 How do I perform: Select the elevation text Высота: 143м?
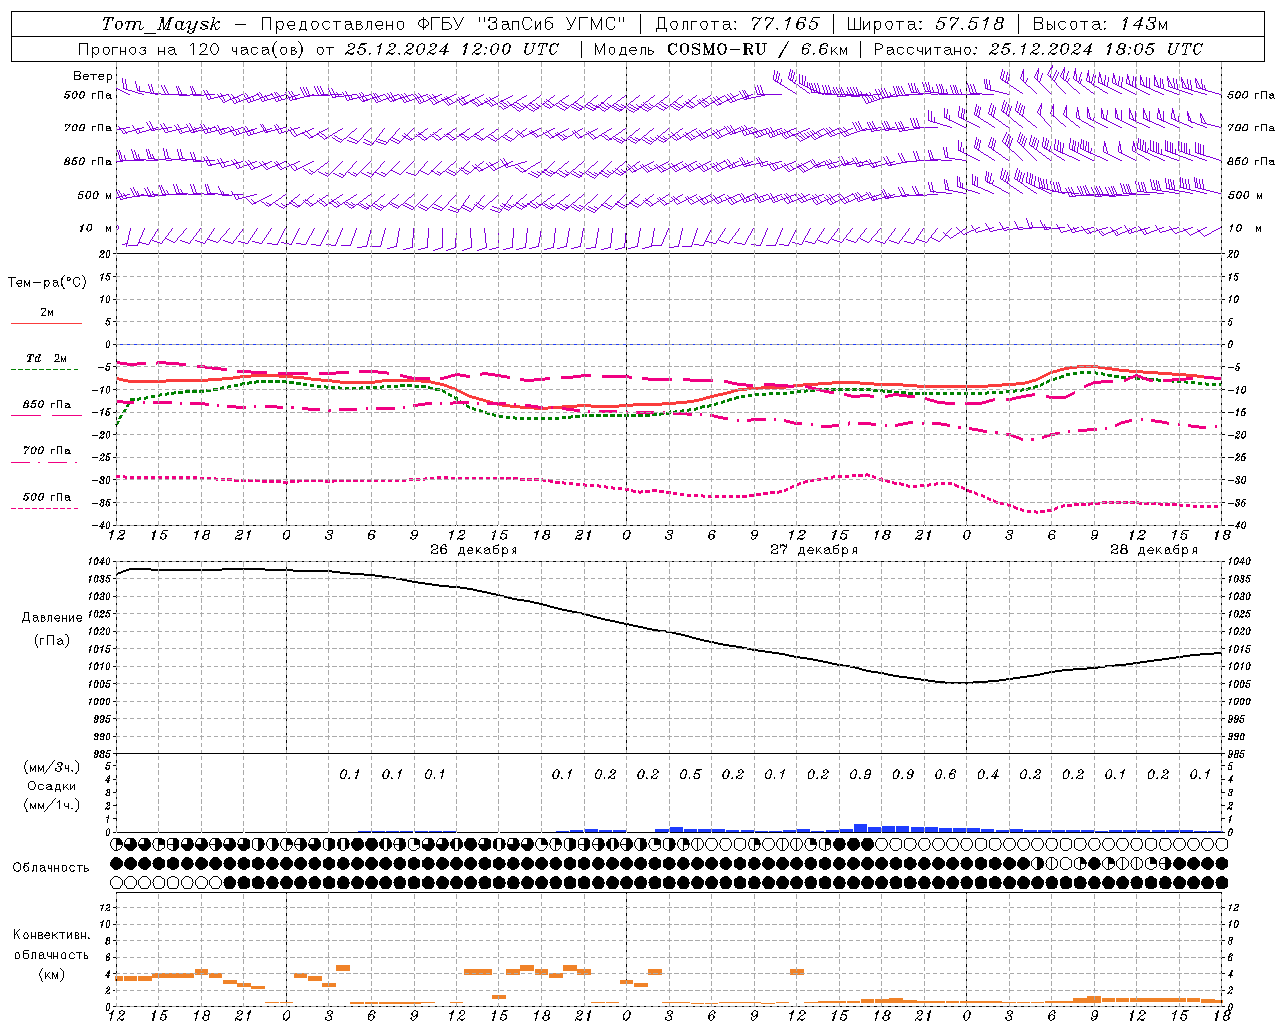(x=1101, y=24)
